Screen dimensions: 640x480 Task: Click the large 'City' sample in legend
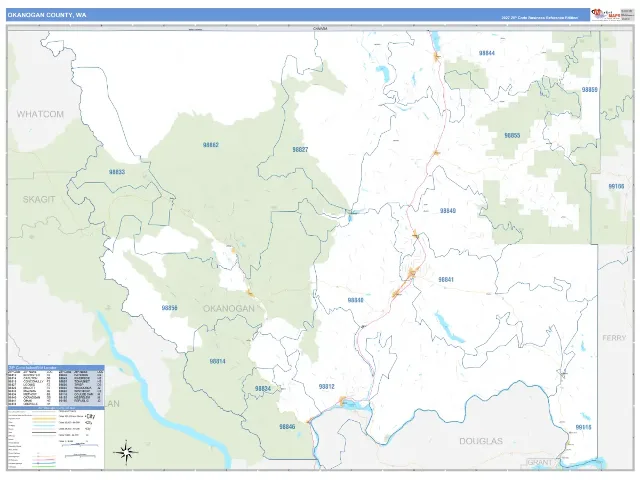pyautogui.click(x=90, y=416)
